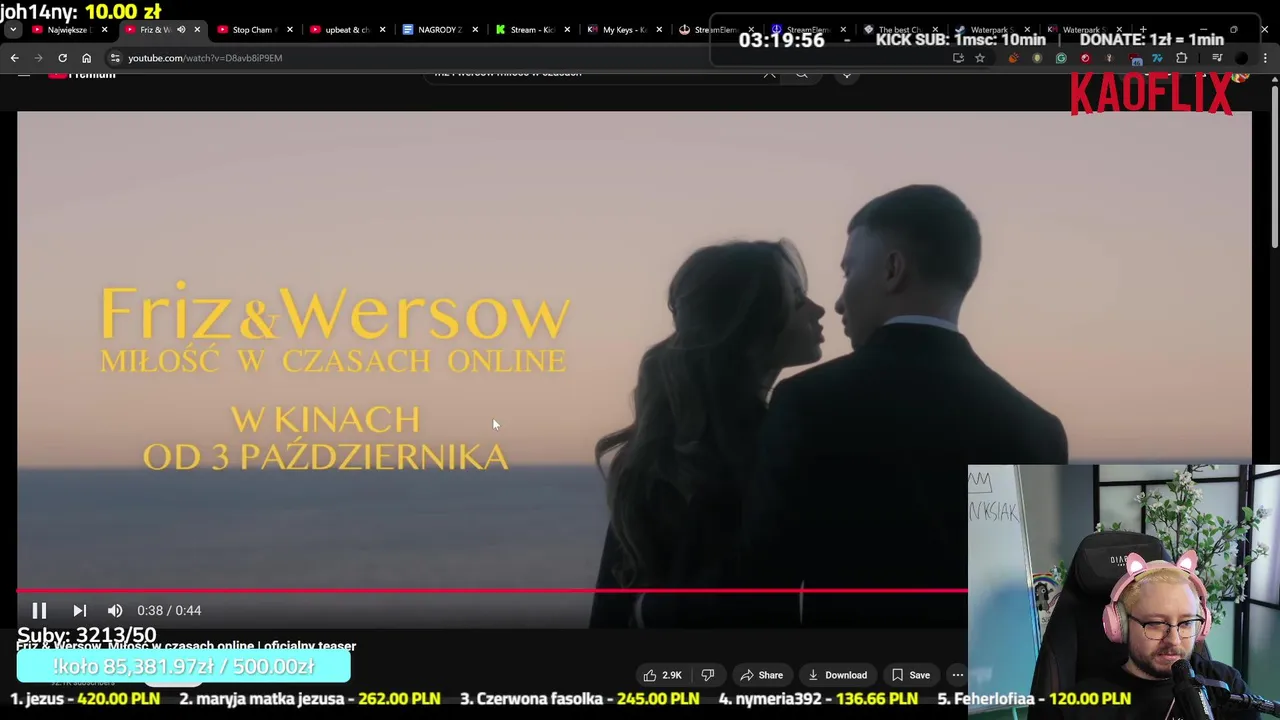
Task: Go back in browser history
Action: click(14, 58)
